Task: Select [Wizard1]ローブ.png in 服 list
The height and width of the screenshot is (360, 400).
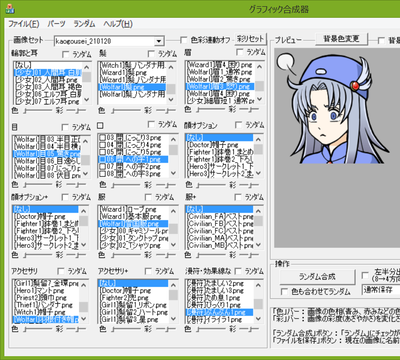Action: click(133, 209)
